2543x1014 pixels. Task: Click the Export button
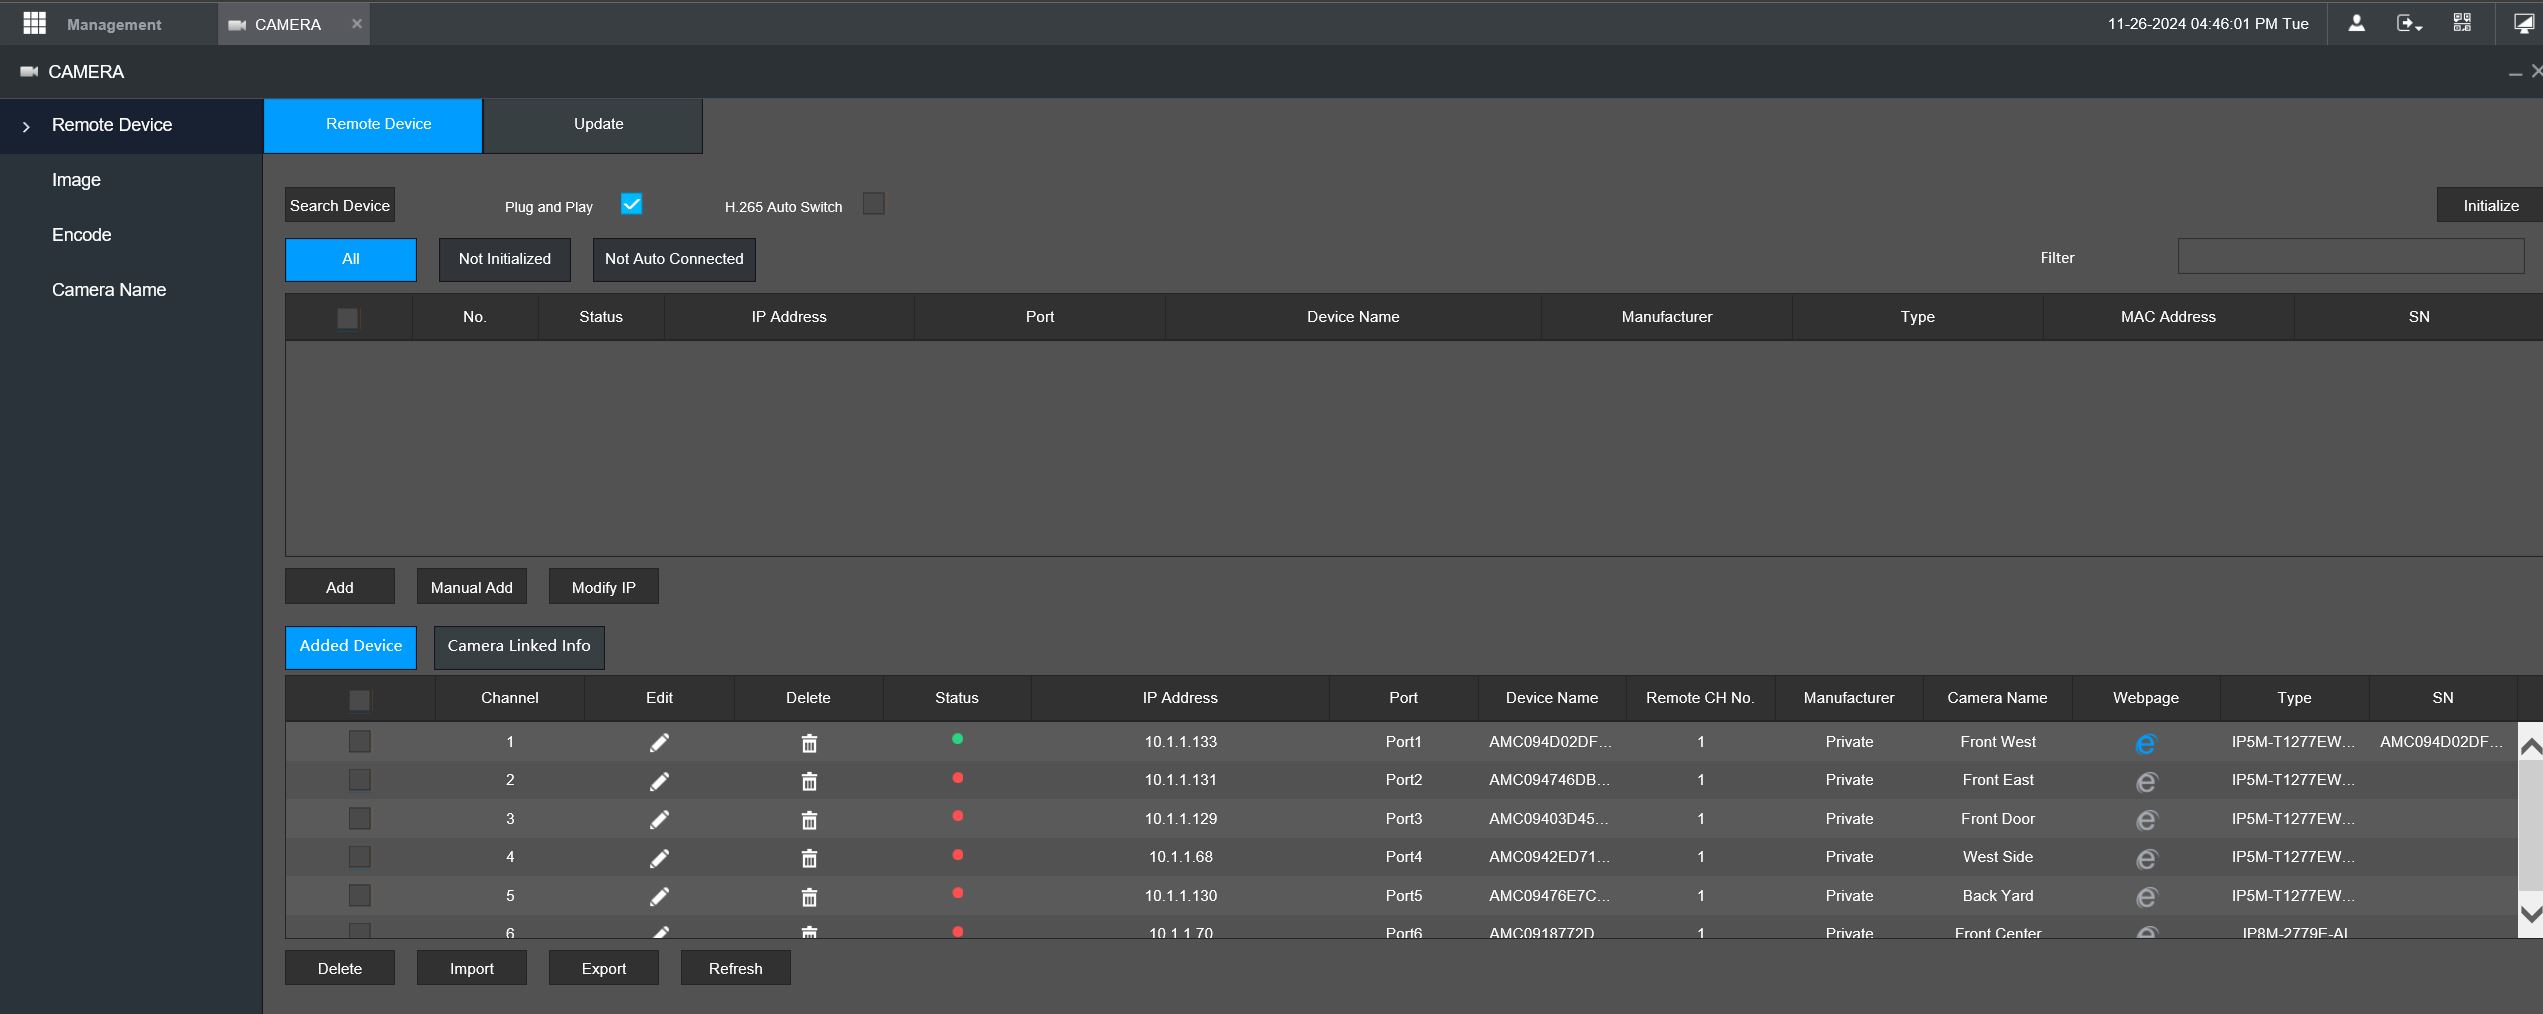604,968
